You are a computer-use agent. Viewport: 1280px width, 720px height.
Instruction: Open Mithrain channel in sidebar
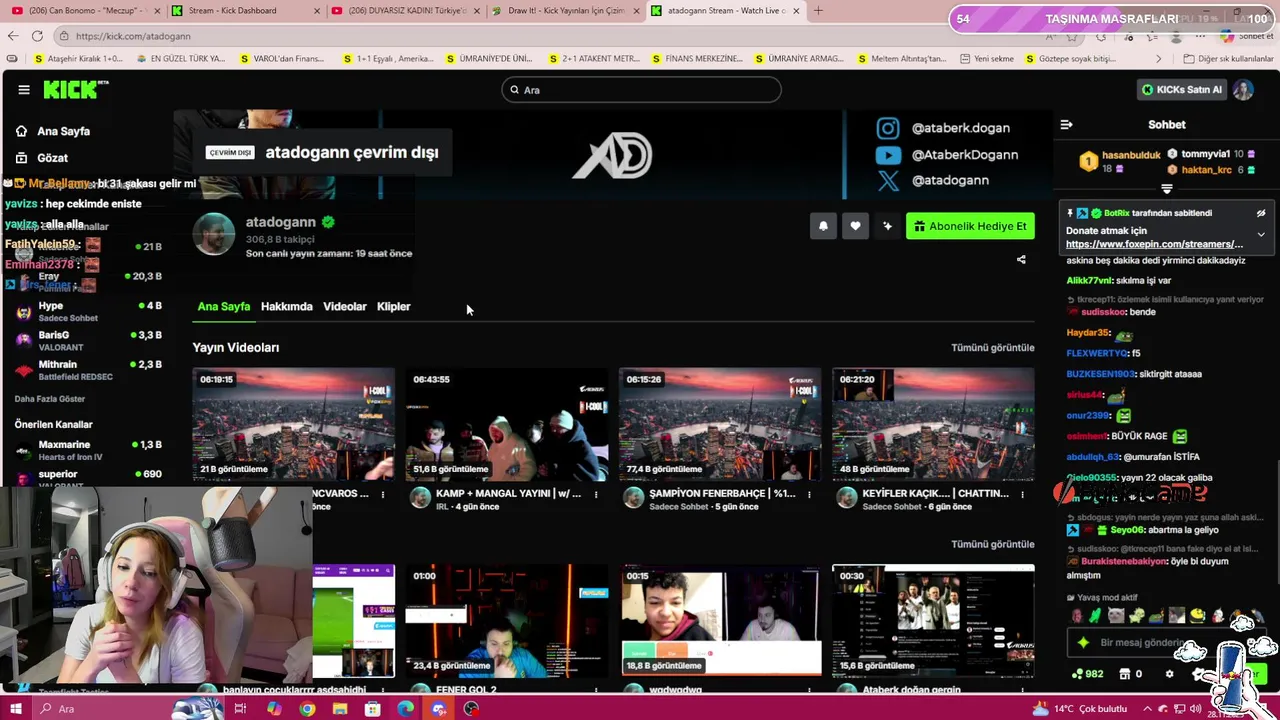click(88, 370)
